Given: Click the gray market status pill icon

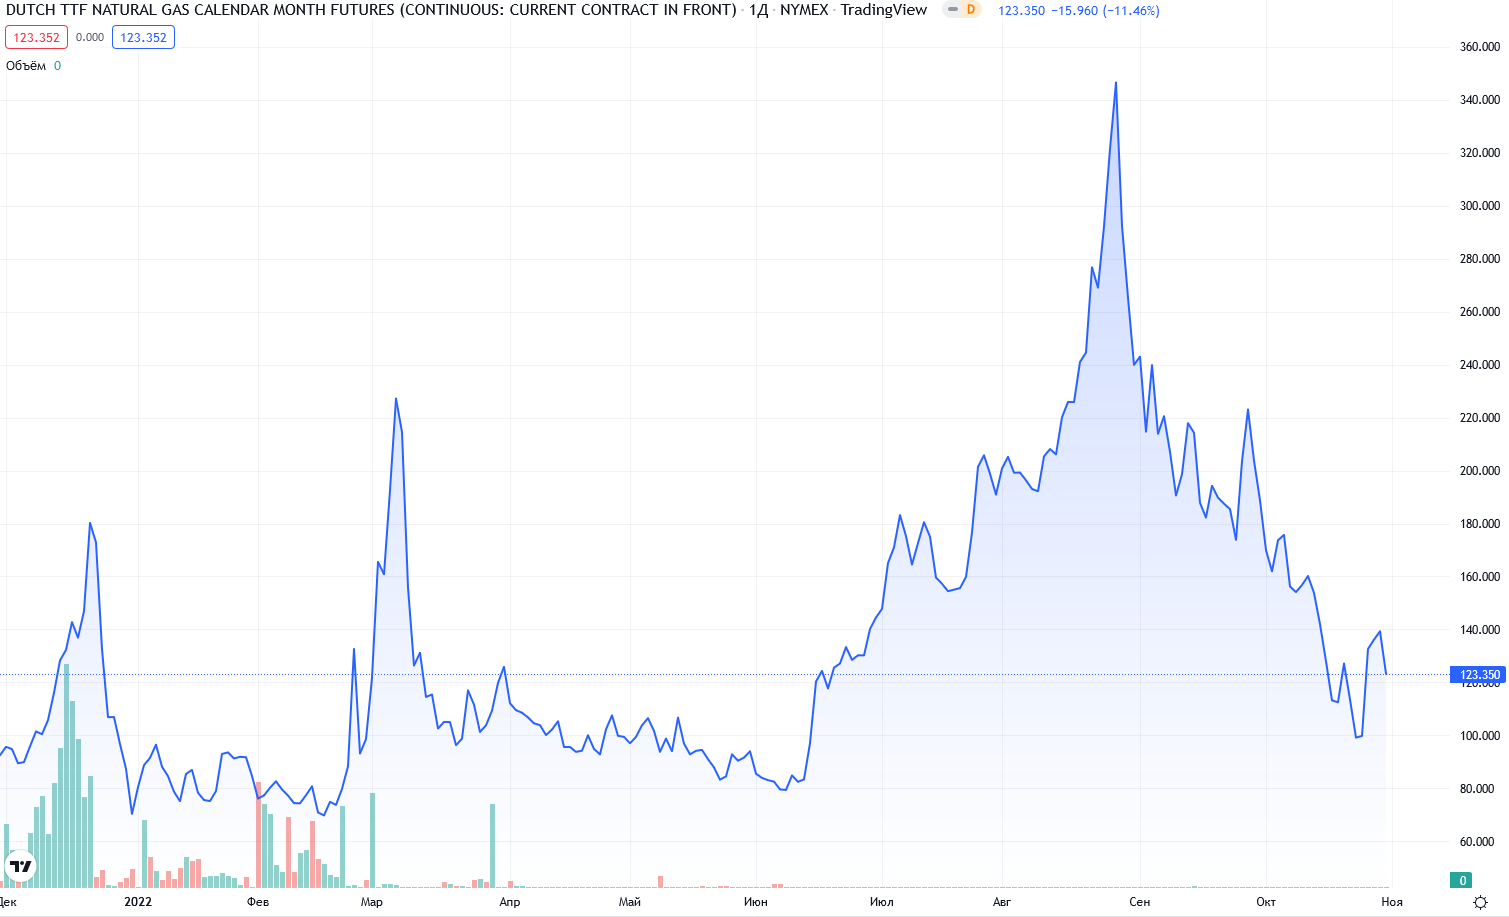Looking at the screenshot, I should coord(952,10).
